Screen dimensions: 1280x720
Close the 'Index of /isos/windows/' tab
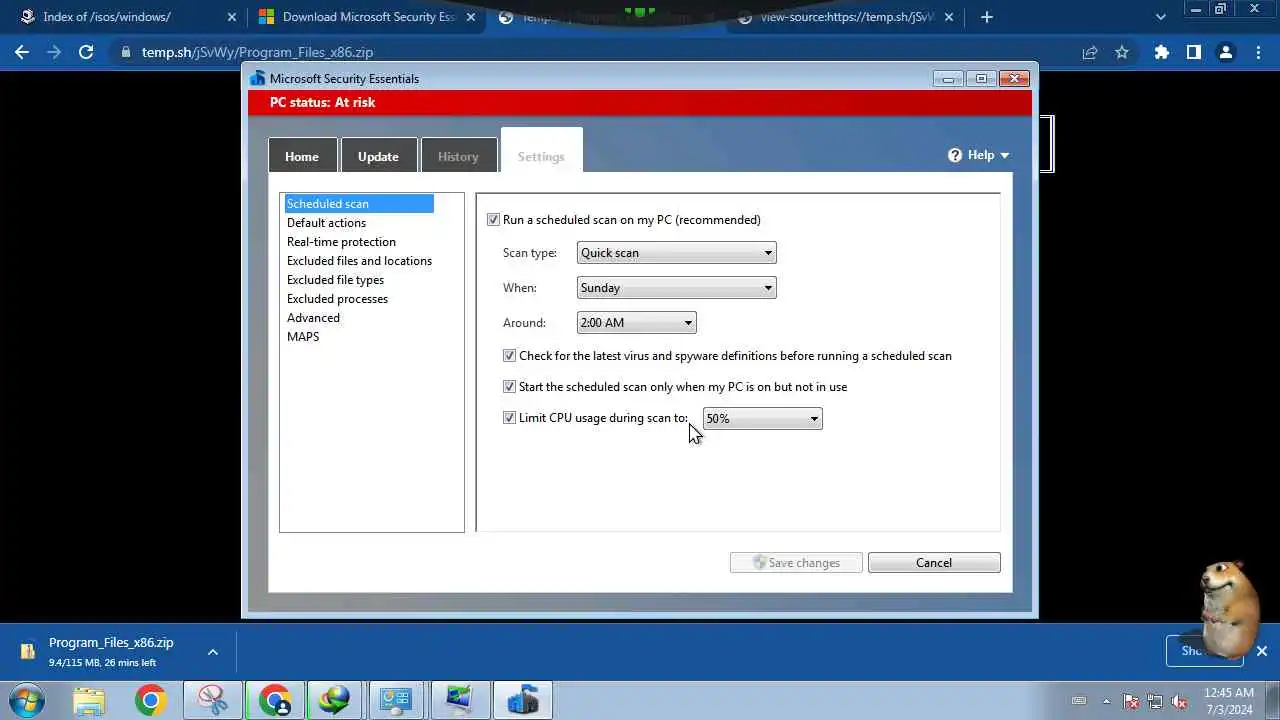click(x=231, y=17)
